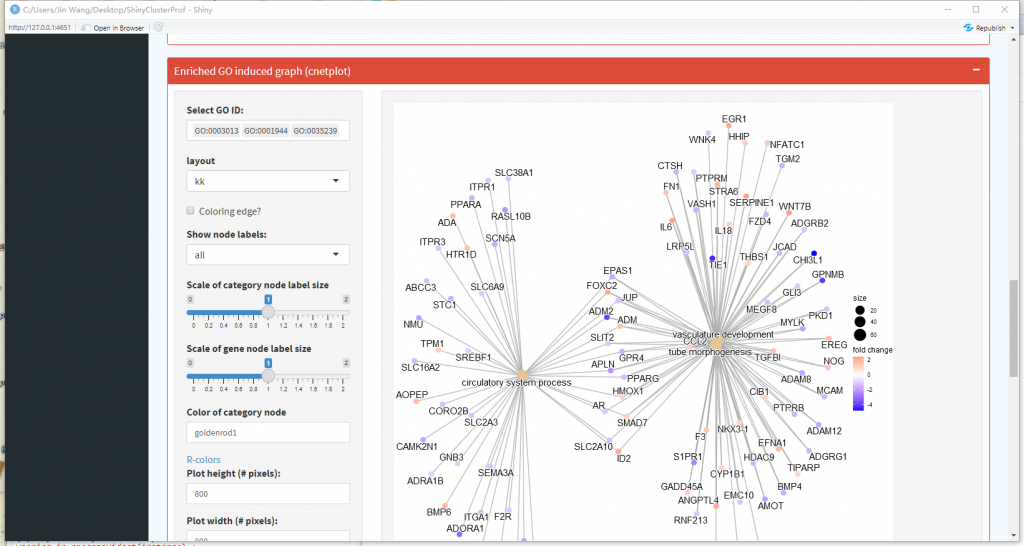Click the R Shiny window icon

pyautogui.click(x=14, y=9)
